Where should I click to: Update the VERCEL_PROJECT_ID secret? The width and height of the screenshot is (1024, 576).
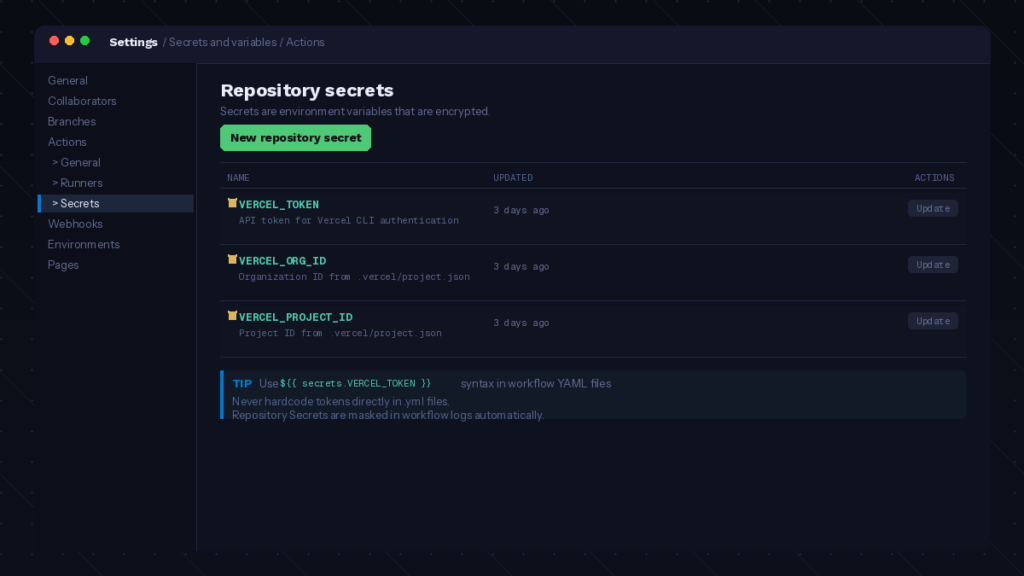point(932,320)
